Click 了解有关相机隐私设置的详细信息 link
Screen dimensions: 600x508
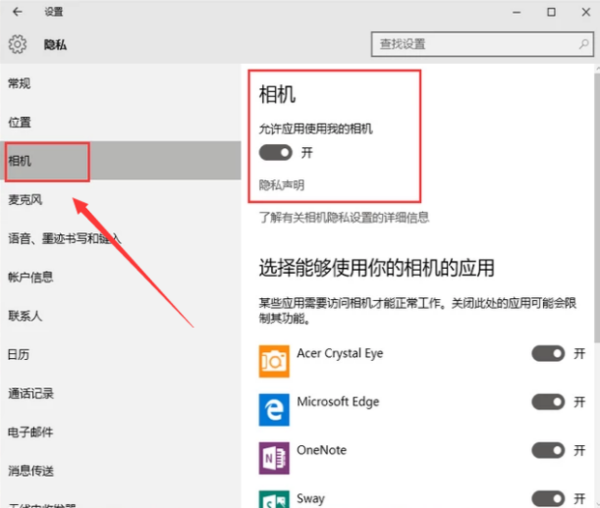click(x=344, y=217)
